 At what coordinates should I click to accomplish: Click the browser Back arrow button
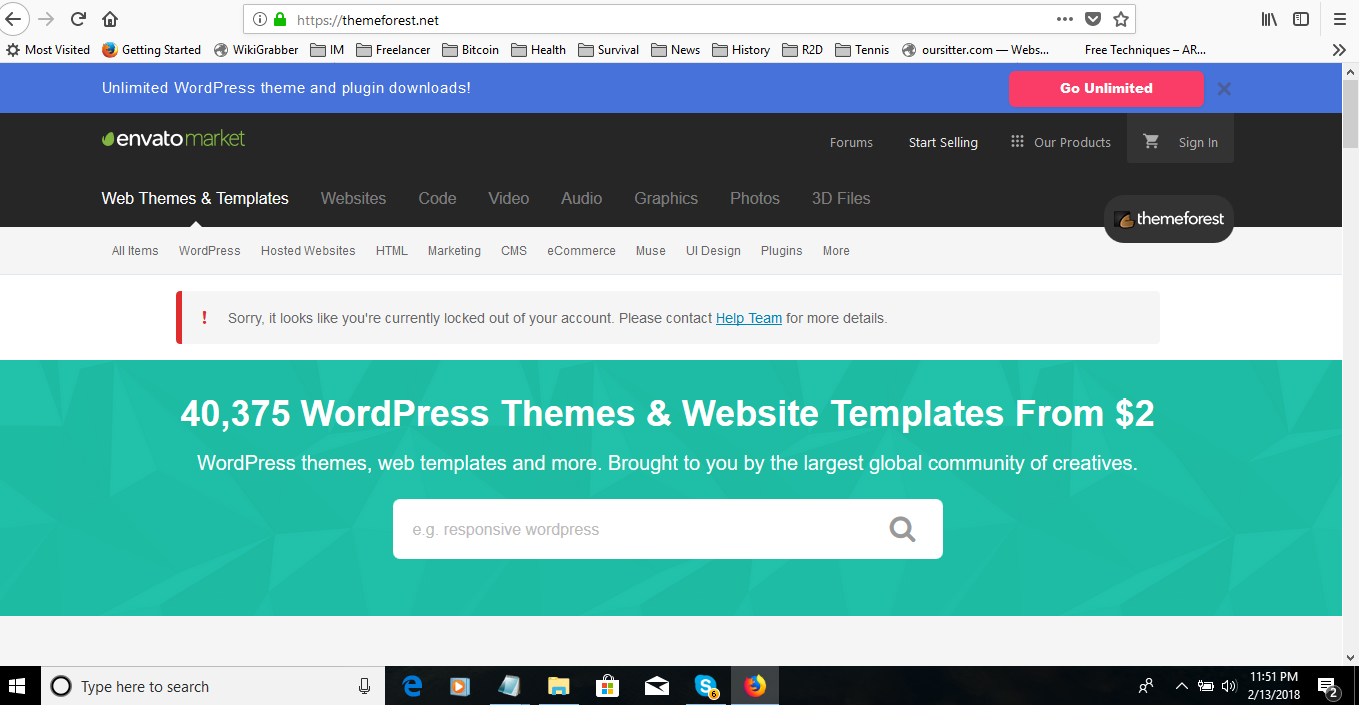point(11,19)
